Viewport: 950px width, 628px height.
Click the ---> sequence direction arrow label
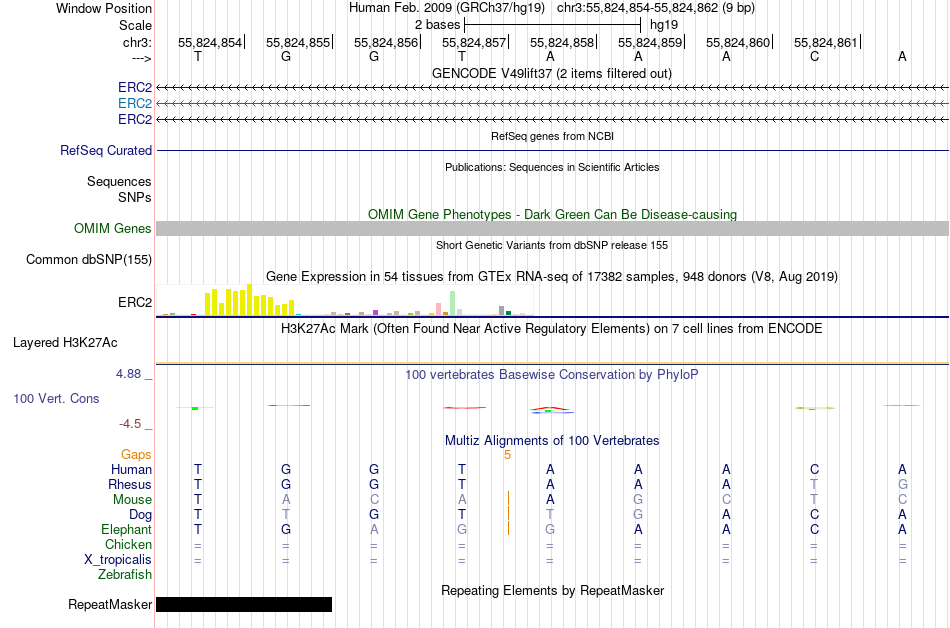(x=142, y=58)
